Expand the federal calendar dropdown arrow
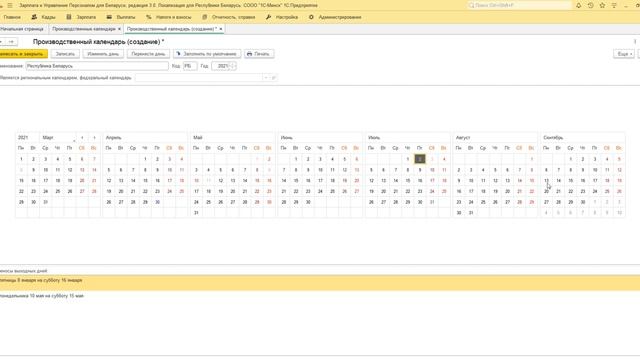The height and width of the screenshot is (360, 640). point(266,78)
